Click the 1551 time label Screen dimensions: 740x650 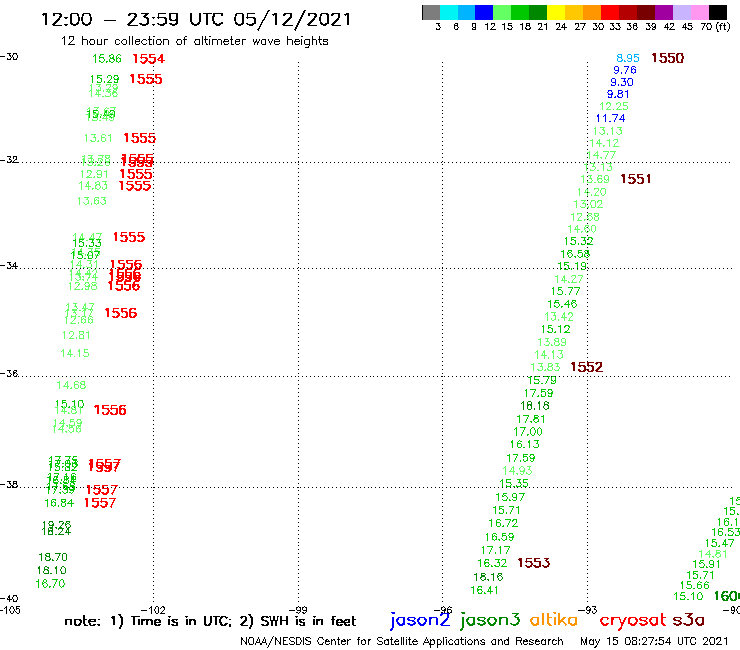636,179
